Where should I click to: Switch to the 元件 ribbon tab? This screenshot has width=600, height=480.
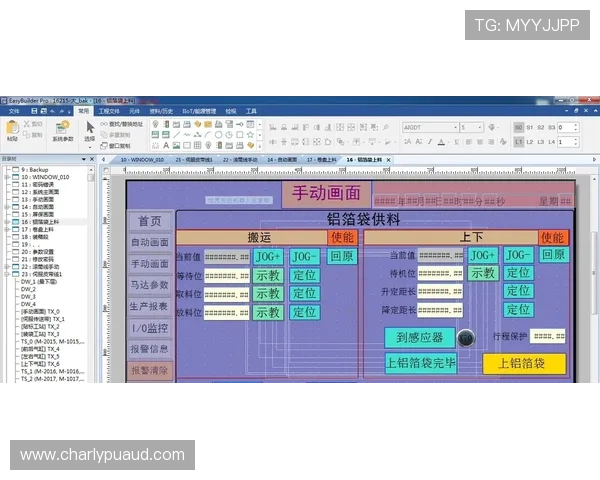point(134,111)
